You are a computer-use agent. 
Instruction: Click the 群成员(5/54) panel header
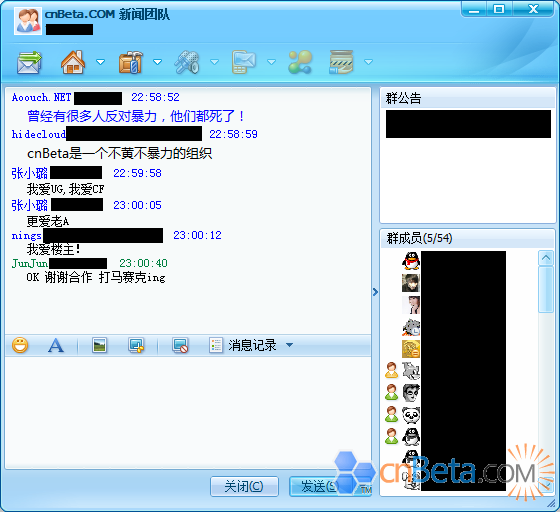click(468, 238)
